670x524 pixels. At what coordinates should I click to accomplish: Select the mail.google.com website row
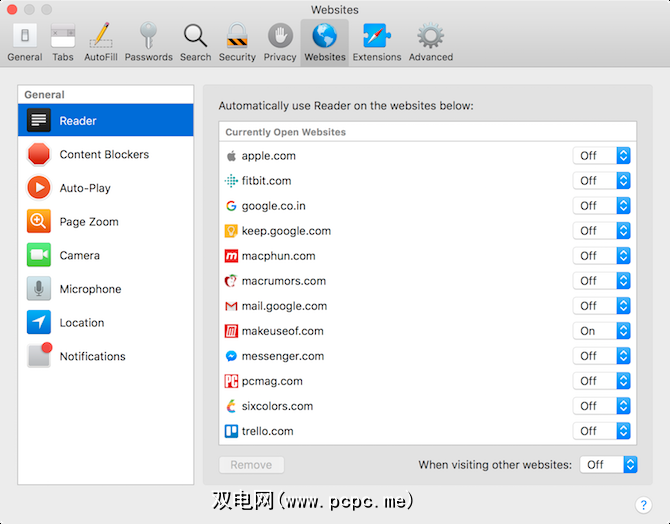427,306
